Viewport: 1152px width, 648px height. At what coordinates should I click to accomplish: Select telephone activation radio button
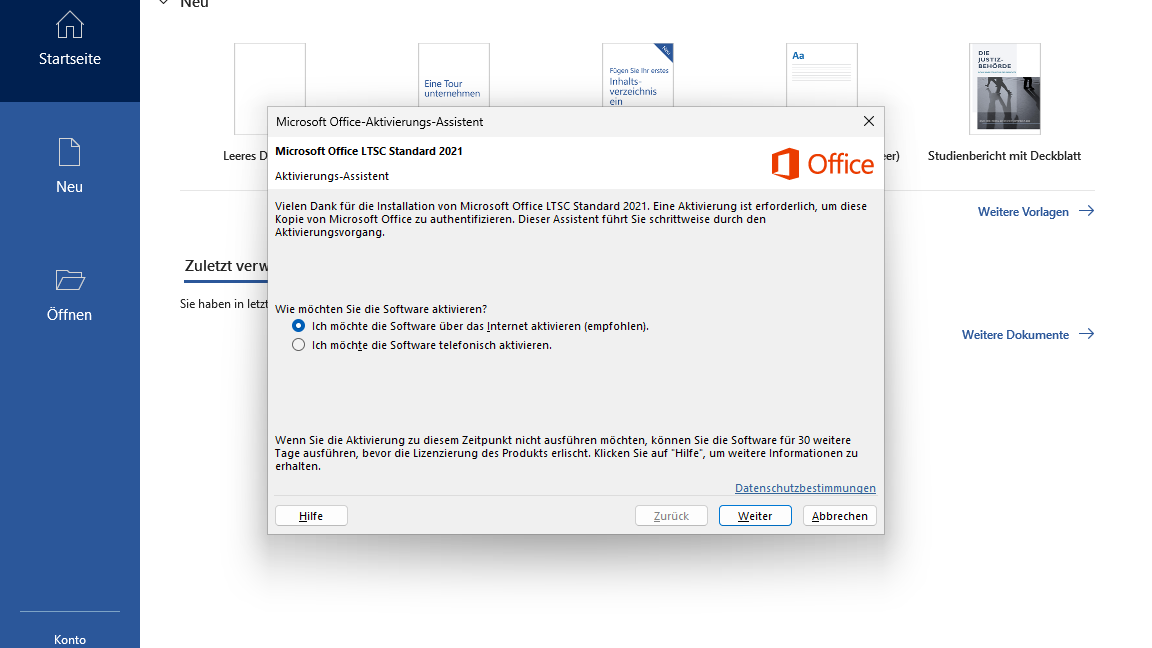(298, 345)
